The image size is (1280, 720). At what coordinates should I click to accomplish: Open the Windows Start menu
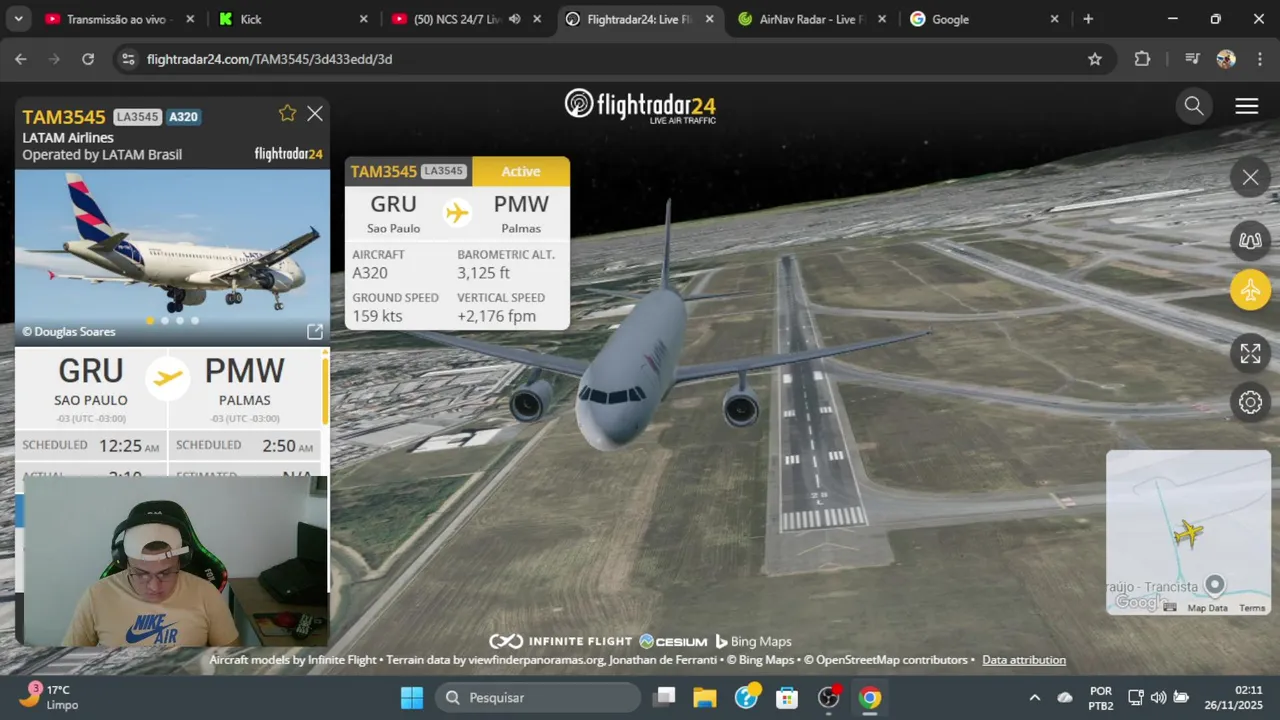click(412, 697)
